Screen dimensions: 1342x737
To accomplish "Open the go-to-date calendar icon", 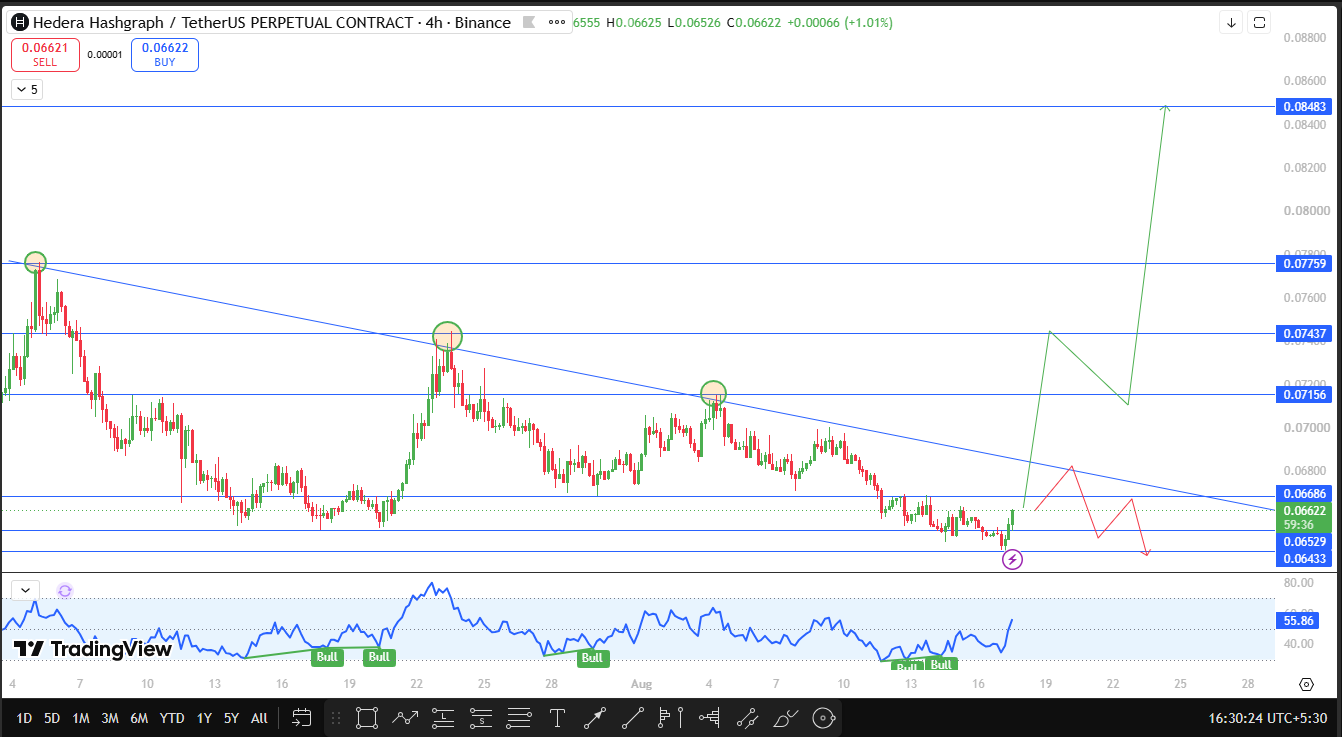I will pyautogui.click(x=301, y=717).
